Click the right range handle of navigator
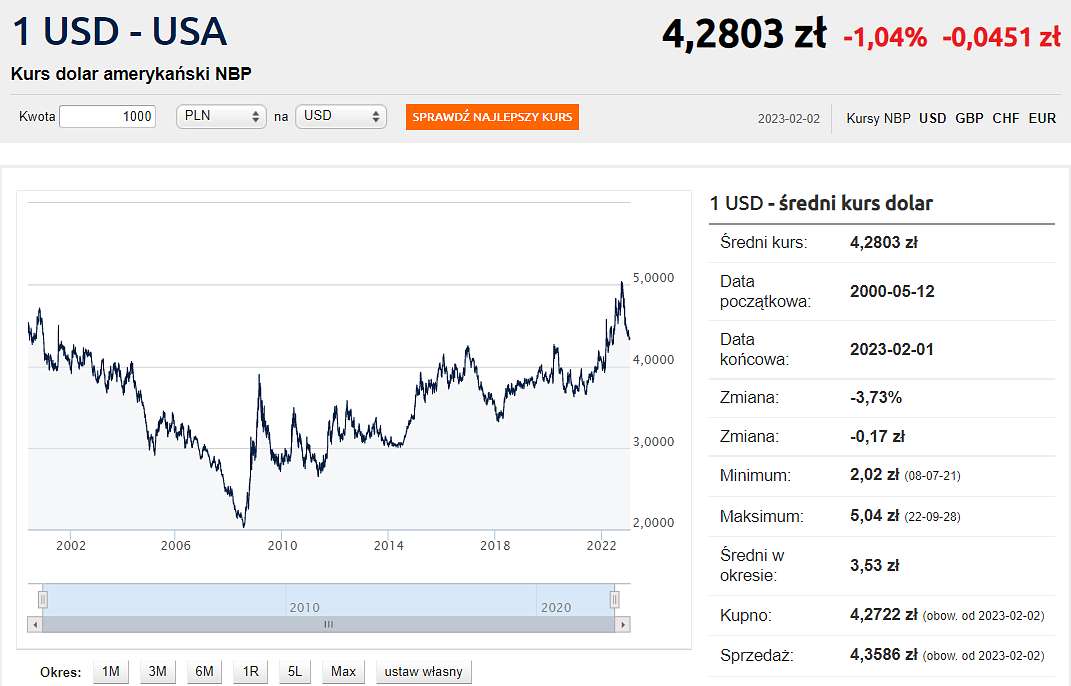The width and height of the screenshot is (1071, 686). (614, 600)
